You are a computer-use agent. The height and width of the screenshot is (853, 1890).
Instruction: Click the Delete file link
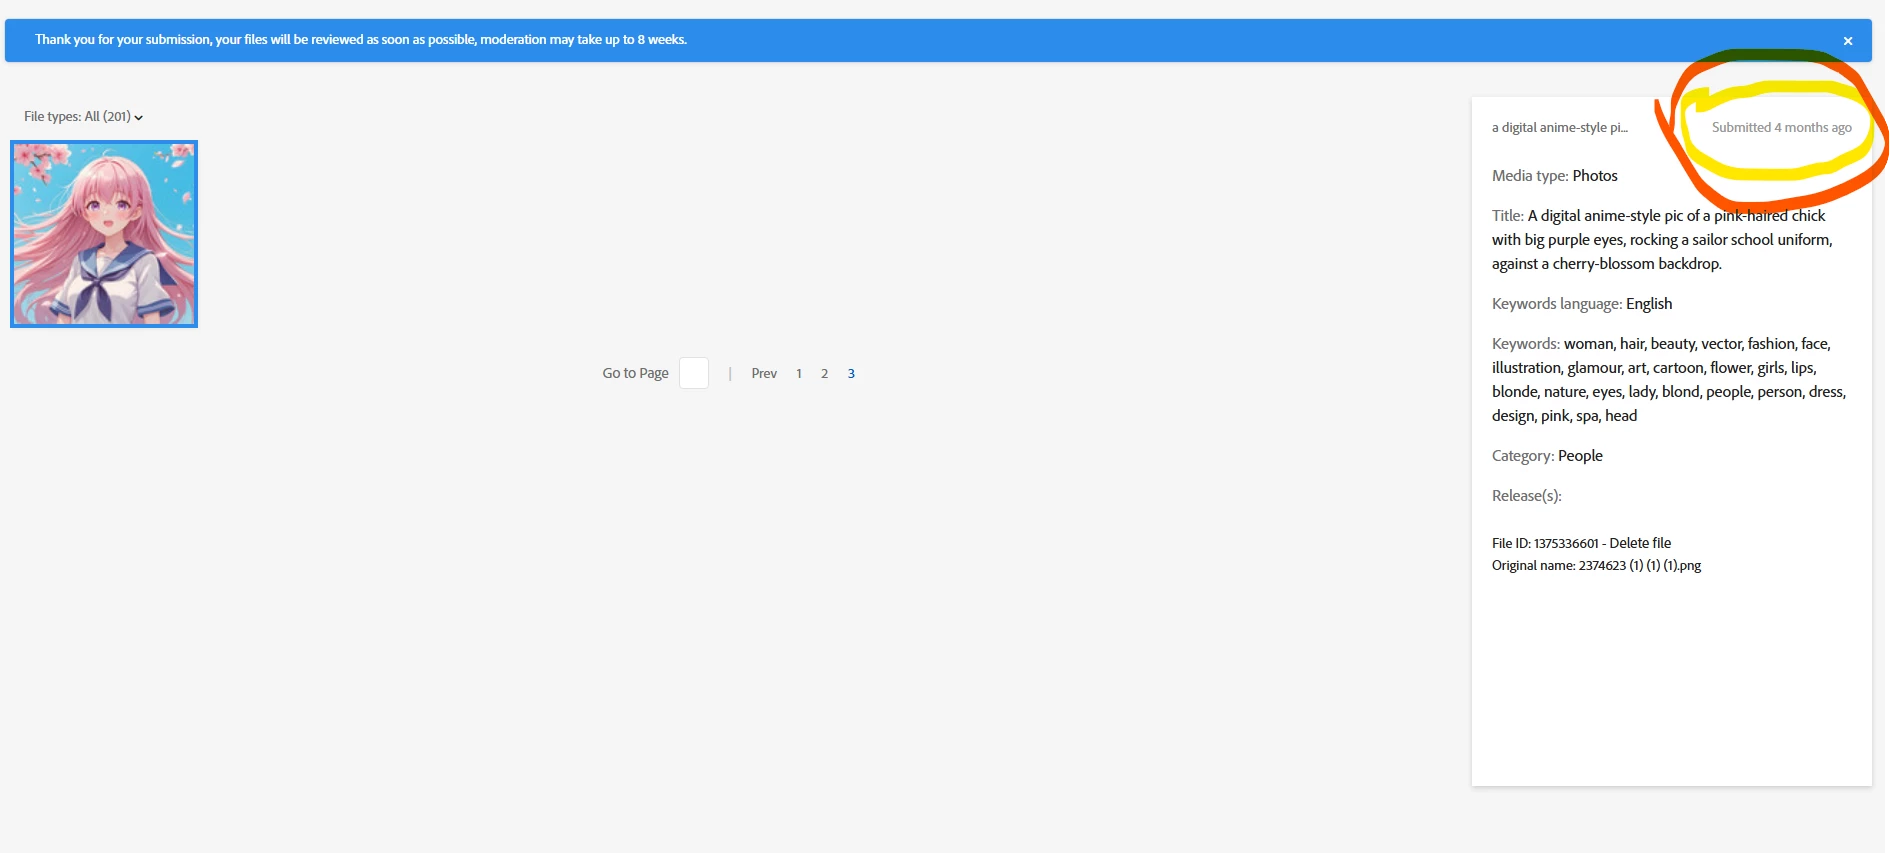(x=1640, y=543)
